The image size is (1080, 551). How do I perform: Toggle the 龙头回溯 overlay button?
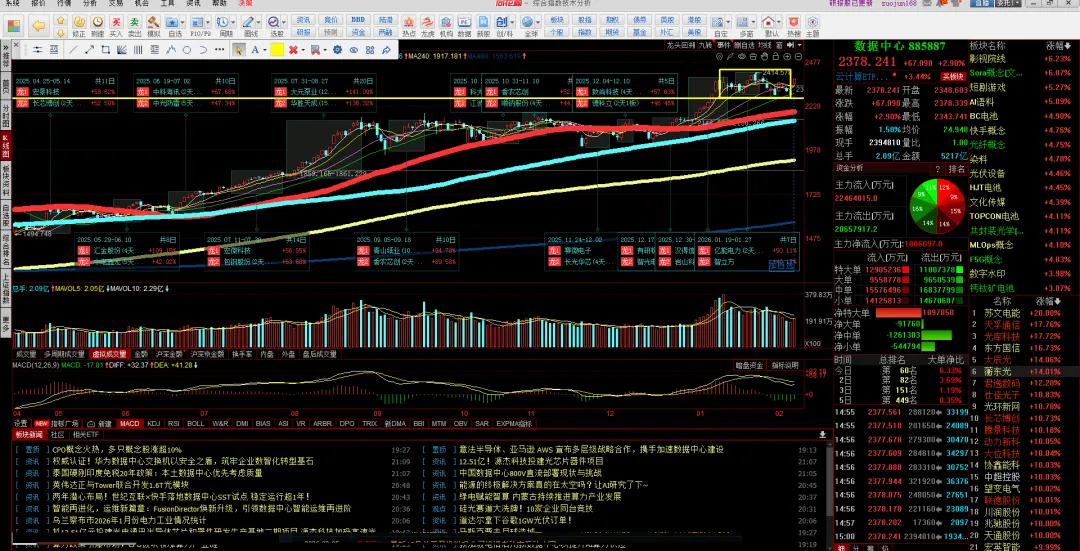(x=681, y=45)
